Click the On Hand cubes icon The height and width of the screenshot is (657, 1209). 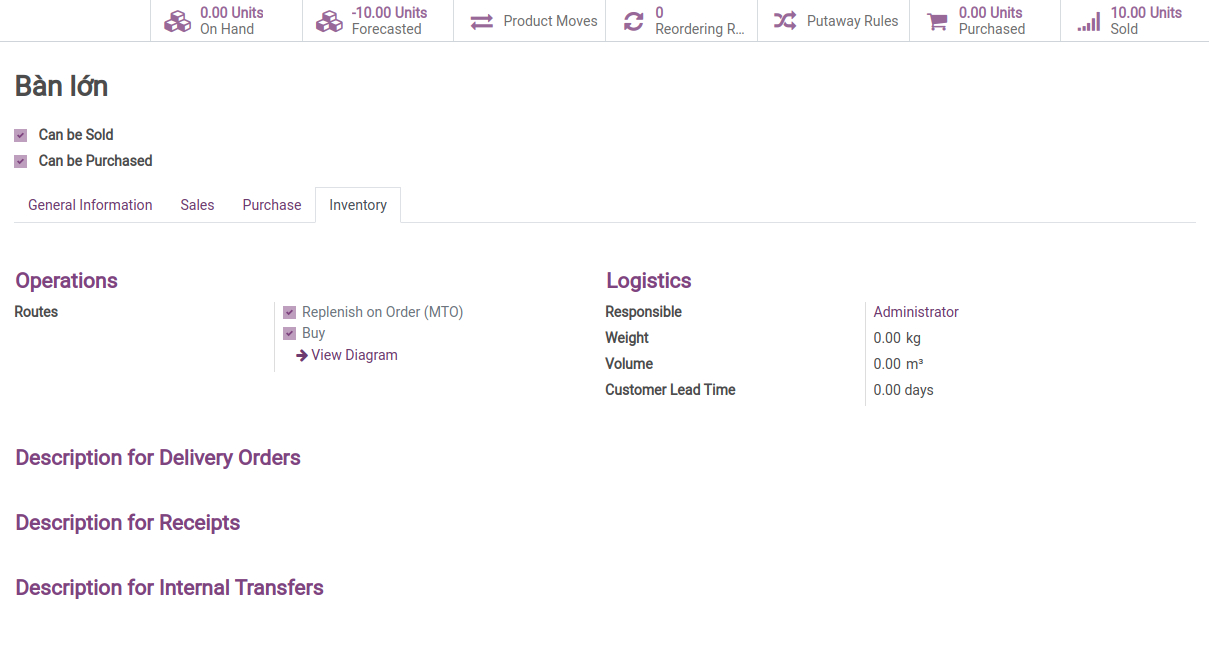[177, 21]
